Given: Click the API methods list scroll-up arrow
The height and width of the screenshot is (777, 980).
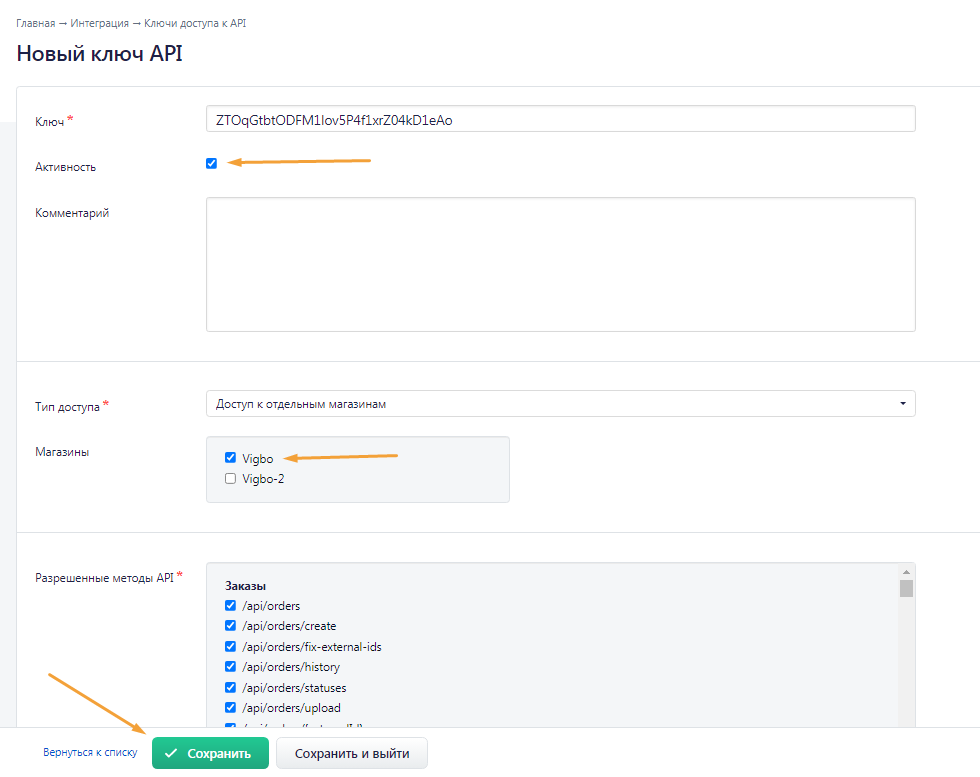Looking at the screenshot, I should pos(906,571).
